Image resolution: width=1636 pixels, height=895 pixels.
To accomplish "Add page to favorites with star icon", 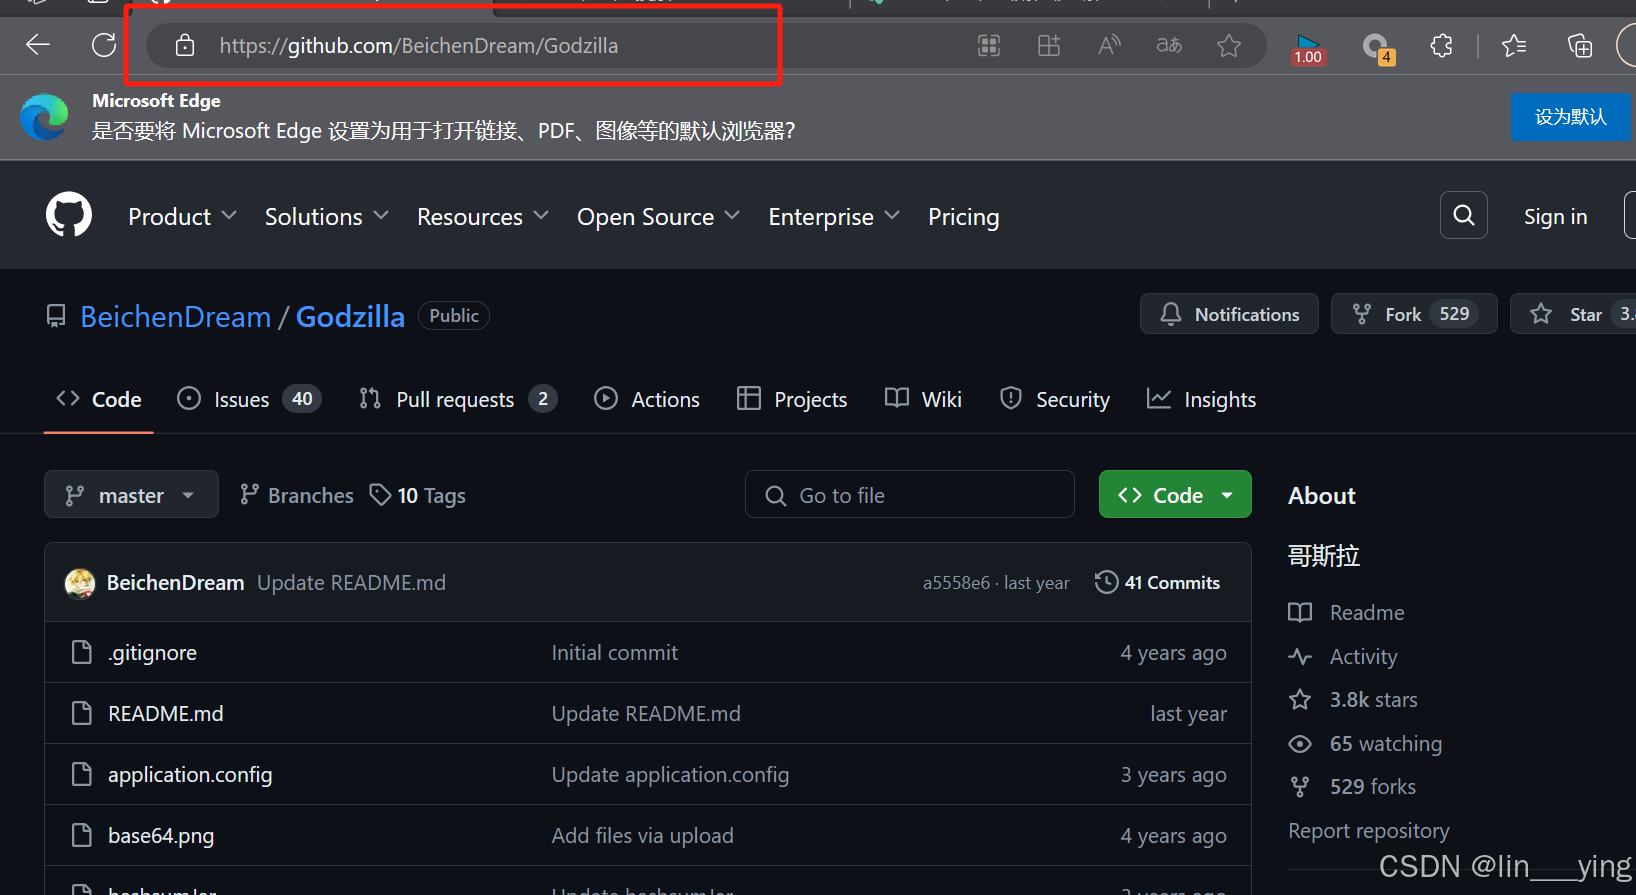I will [x=1229, y=45].
